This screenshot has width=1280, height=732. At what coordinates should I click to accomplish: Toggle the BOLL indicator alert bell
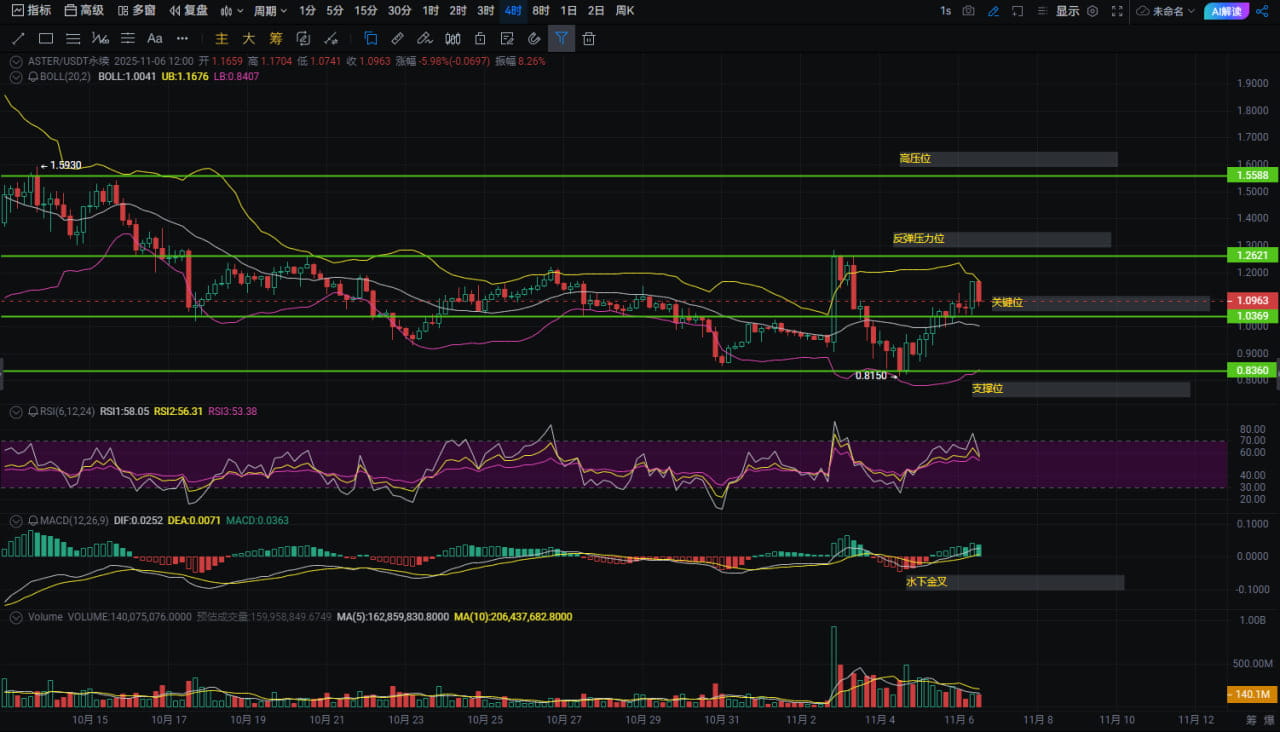(x=33, y=76)
